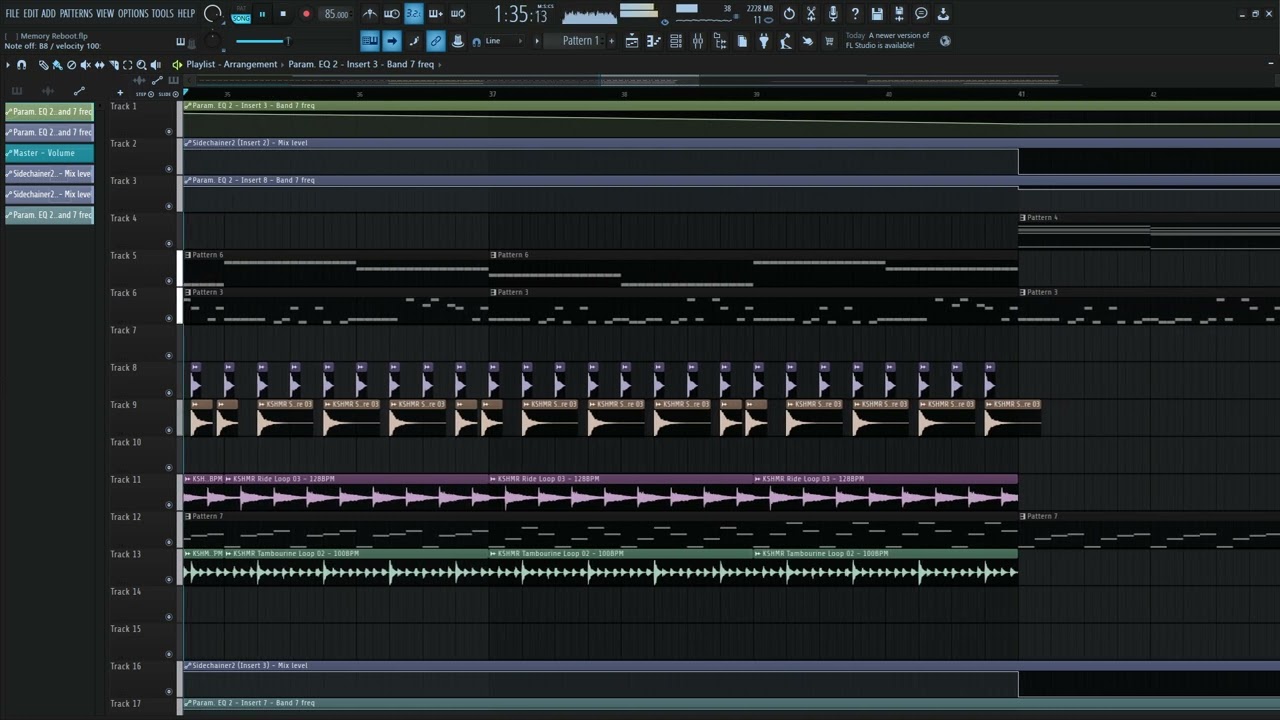Render project as audio file
The height and width of the screenshot is (720, 1280).
(899, 14)
